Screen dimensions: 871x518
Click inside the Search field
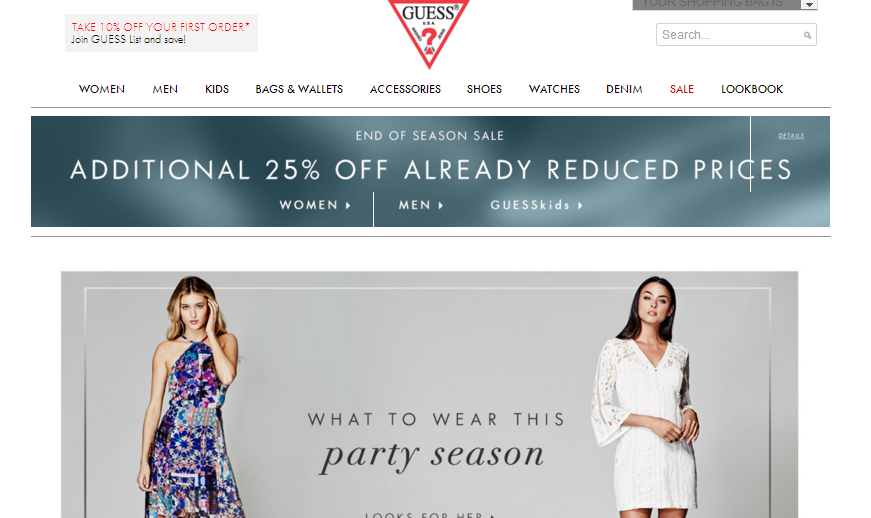736,34
